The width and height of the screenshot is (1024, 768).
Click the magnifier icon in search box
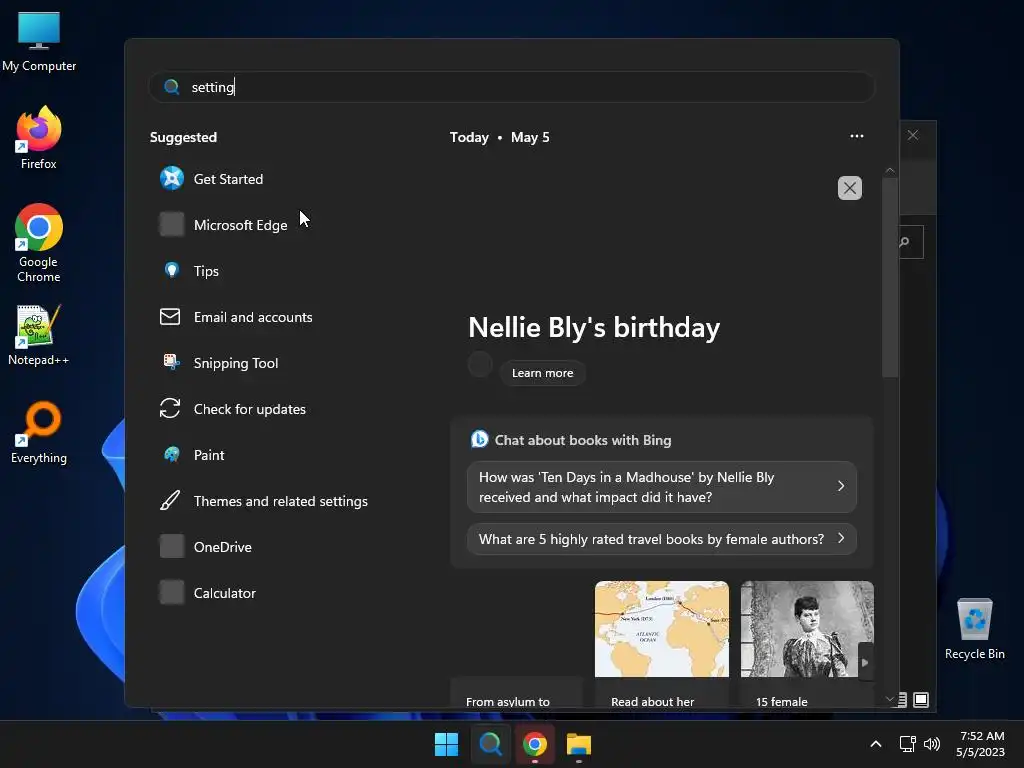coord(172,87)
